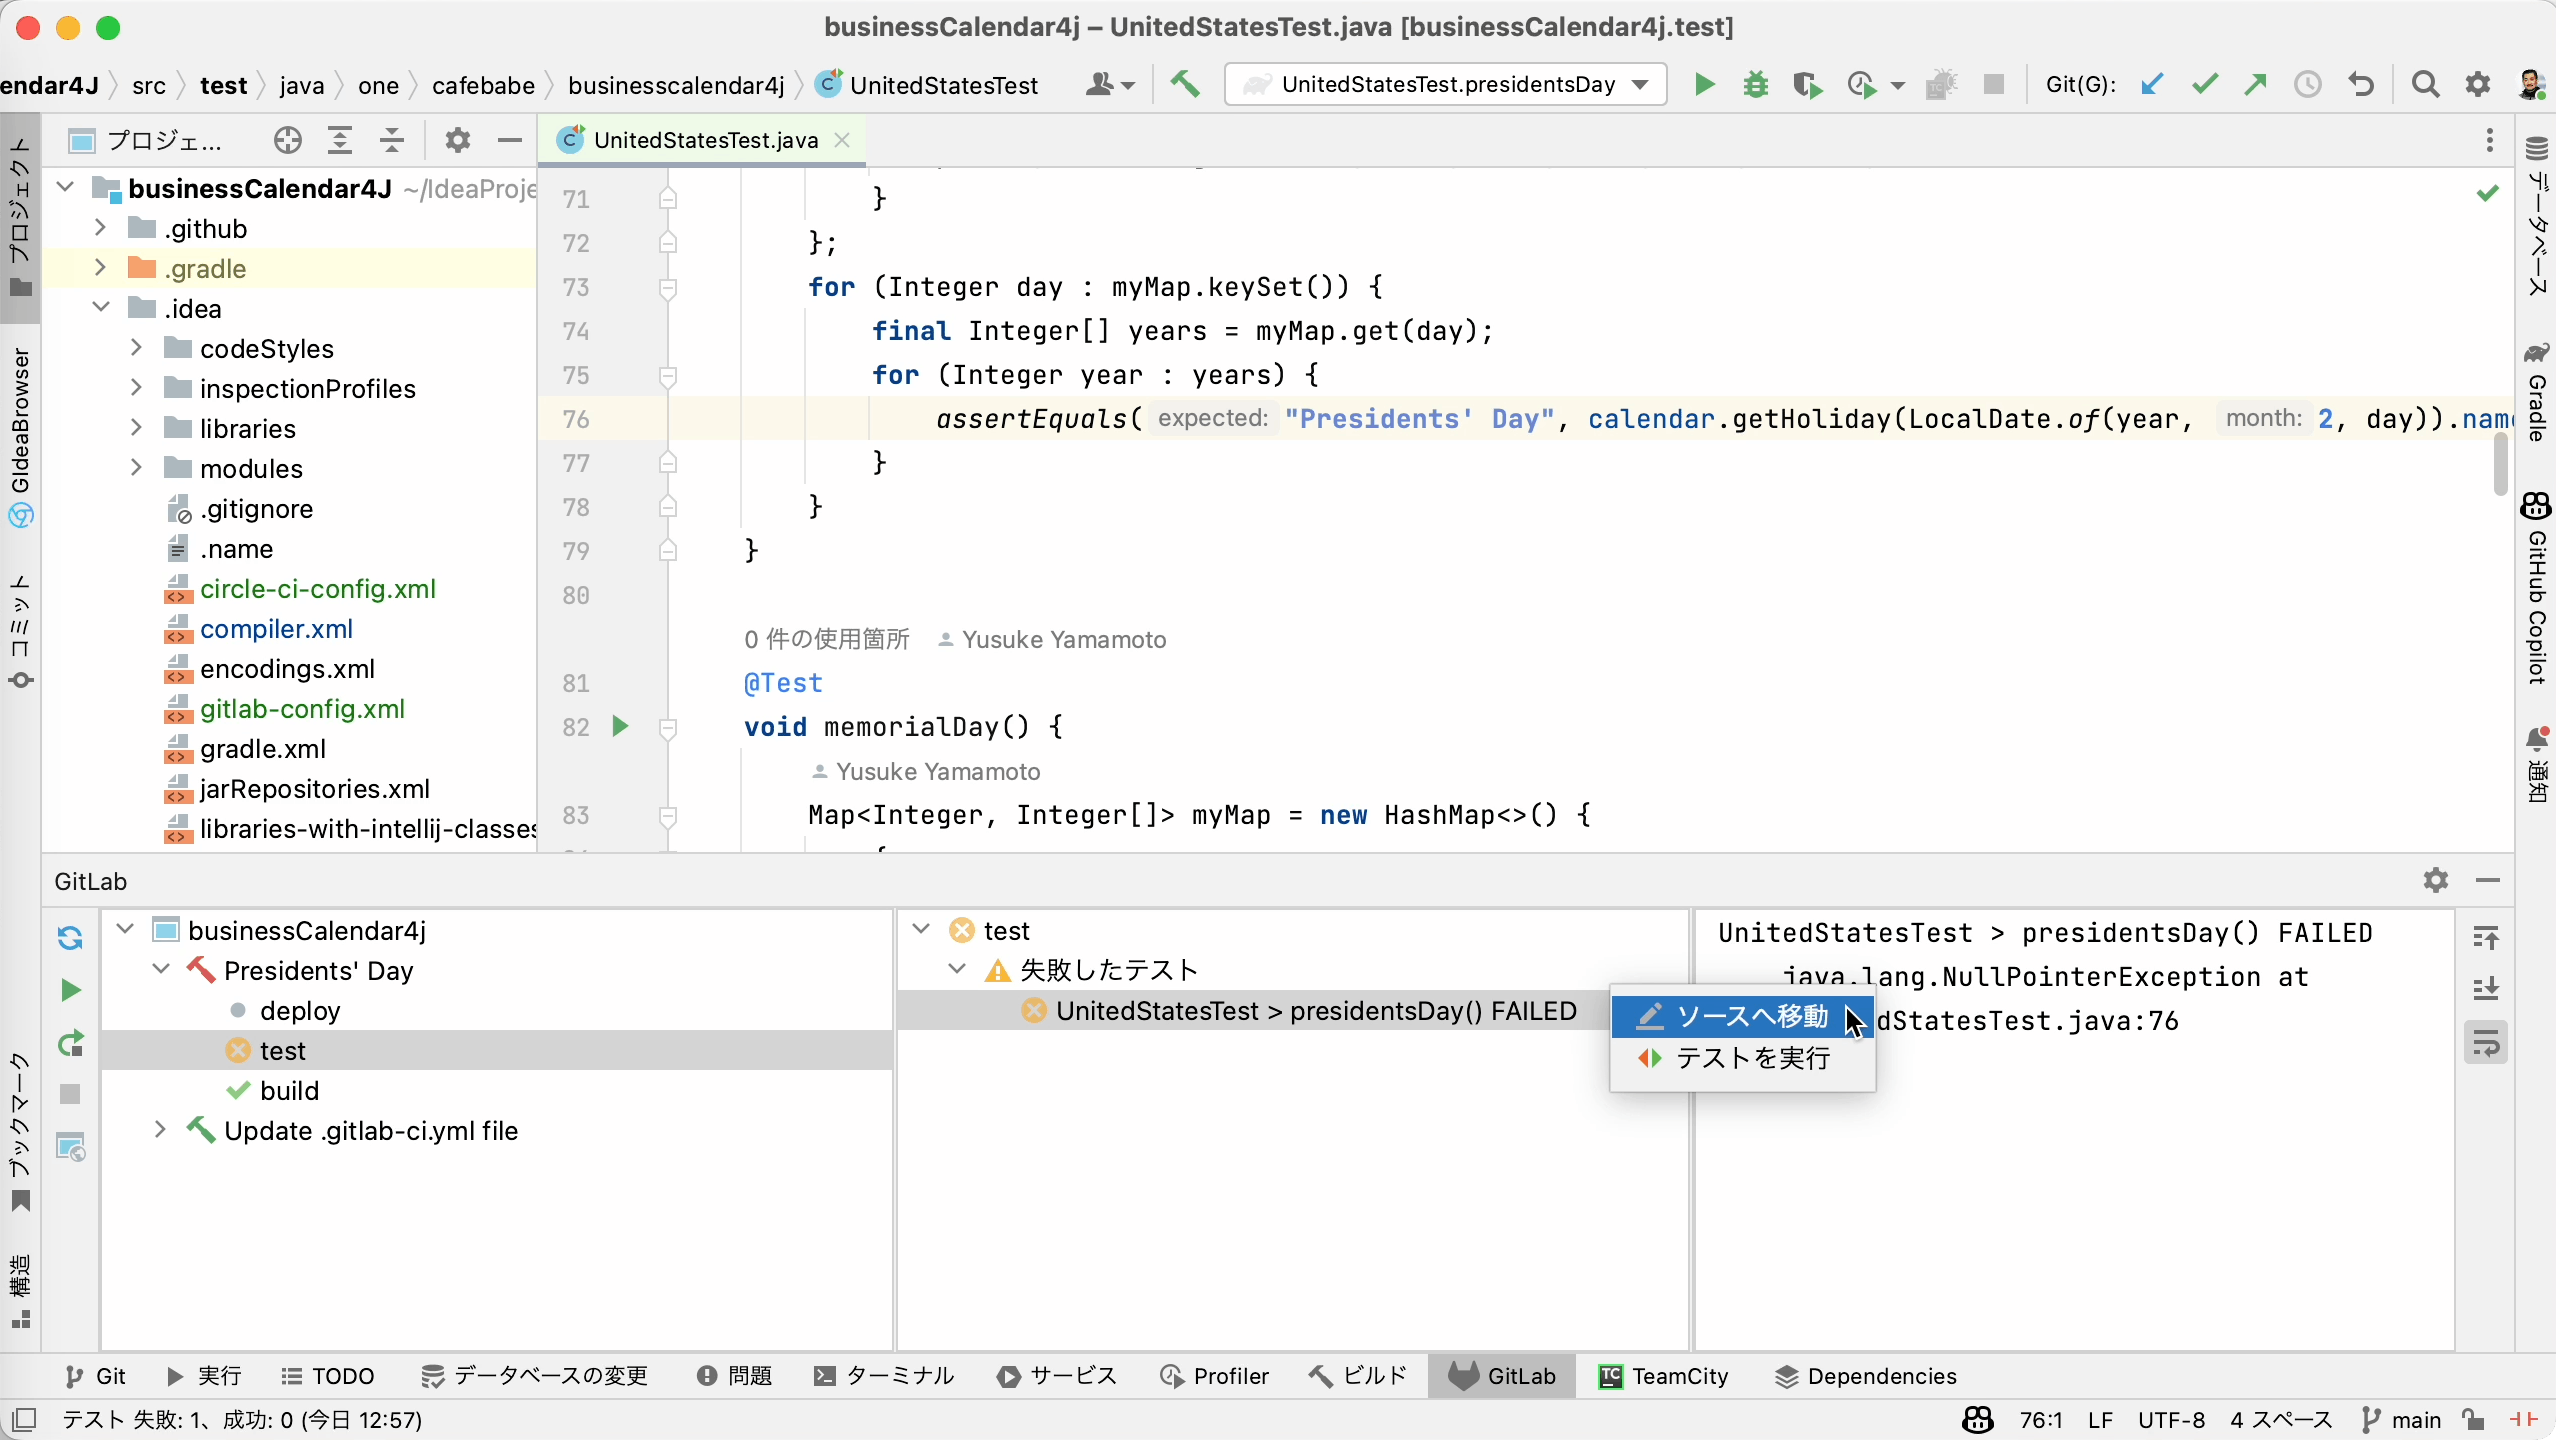
Task: Select opened file locator icon in Project panel
Action: [288, 141]
